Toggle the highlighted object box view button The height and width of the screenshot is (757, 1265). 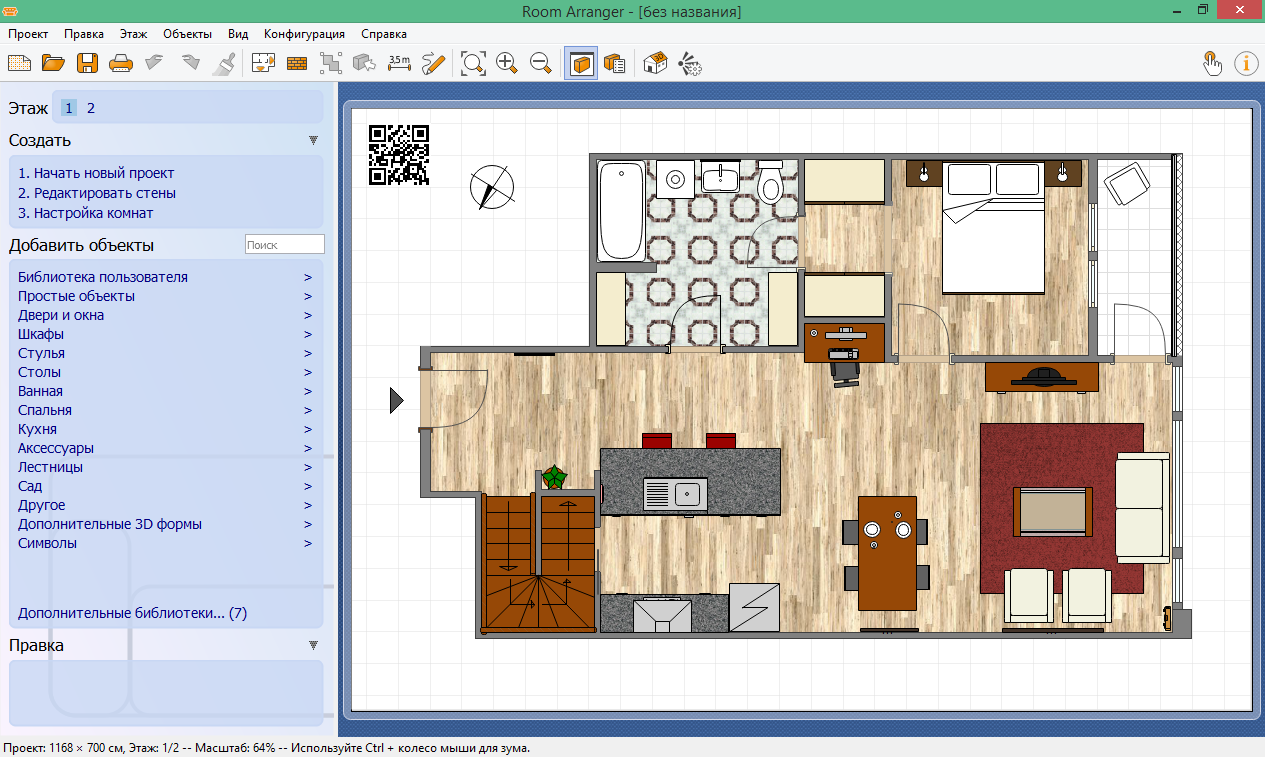[581, 64]
